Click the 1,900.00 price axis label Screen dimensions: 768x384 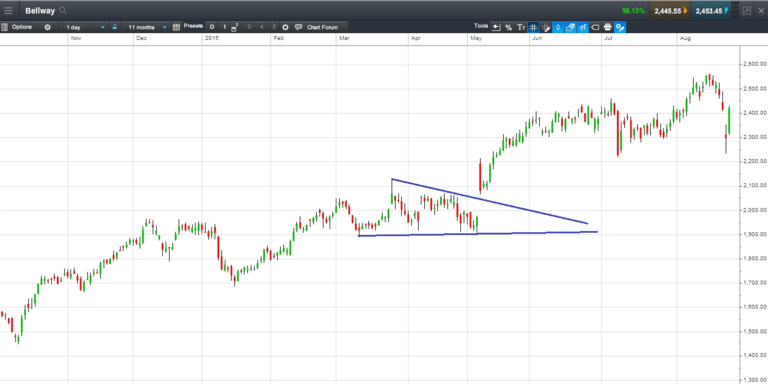[x=754, y=235]
